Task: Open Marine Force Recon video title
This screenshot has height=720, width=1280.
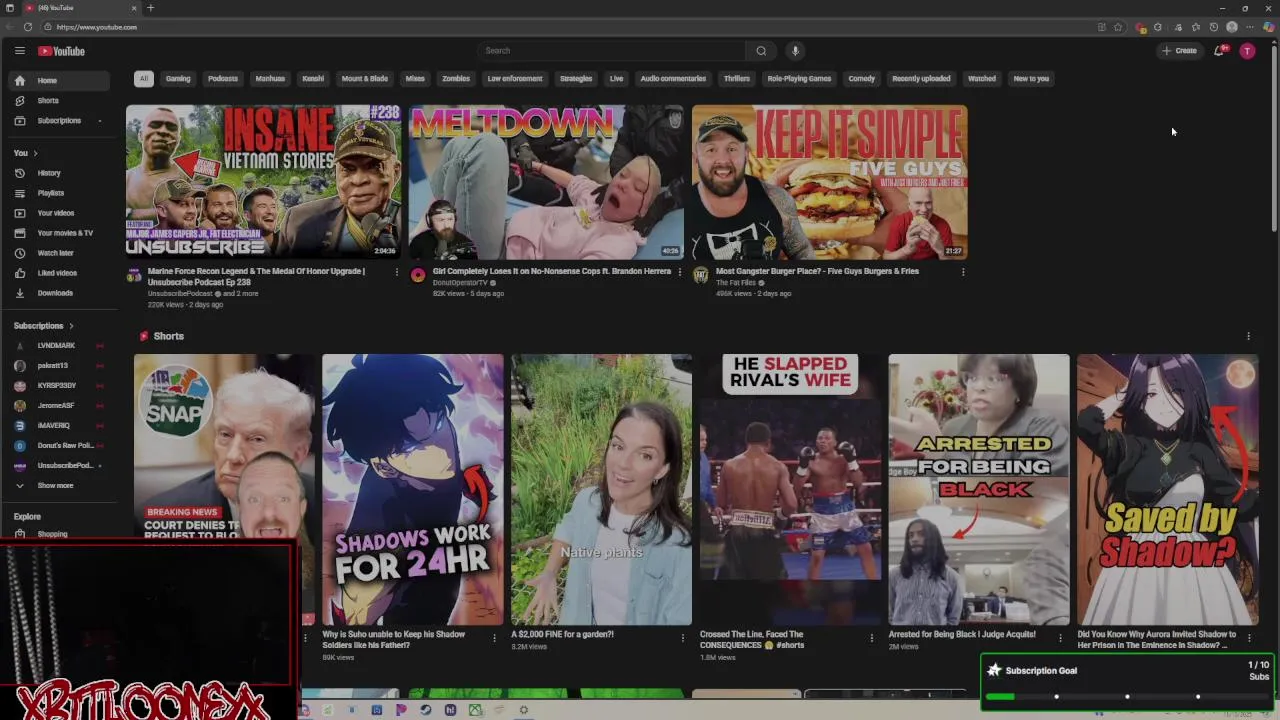Action: [x=256, y=276]
